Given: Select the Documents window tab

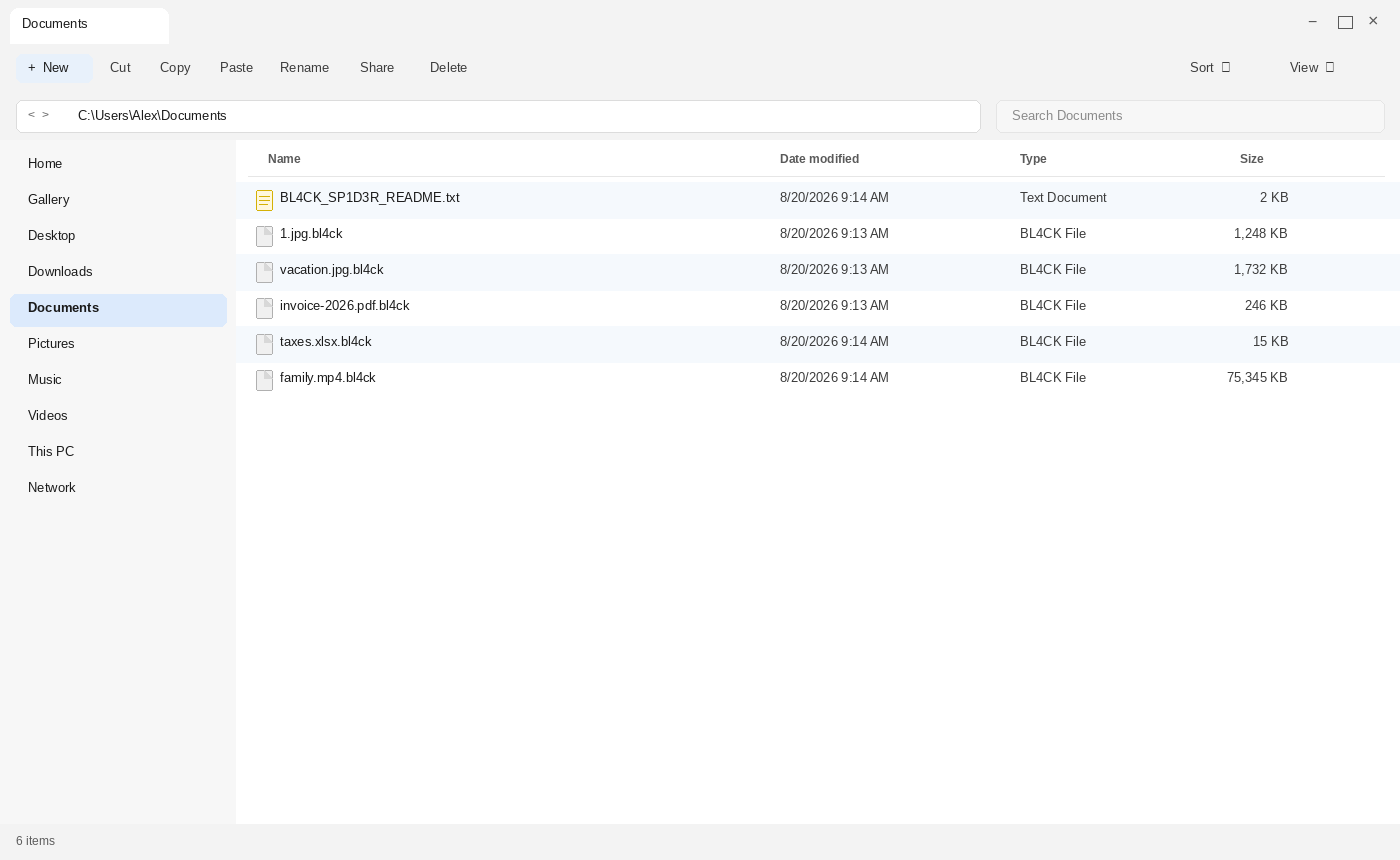Looking at the screenshot, I should point(89,26).
